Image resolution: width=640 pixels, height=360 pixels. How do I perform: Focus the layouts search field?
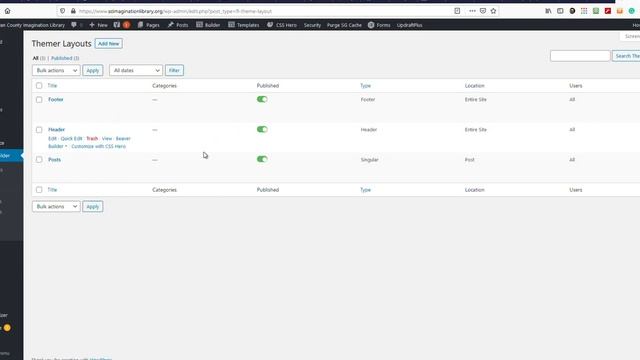click(580, 56)
